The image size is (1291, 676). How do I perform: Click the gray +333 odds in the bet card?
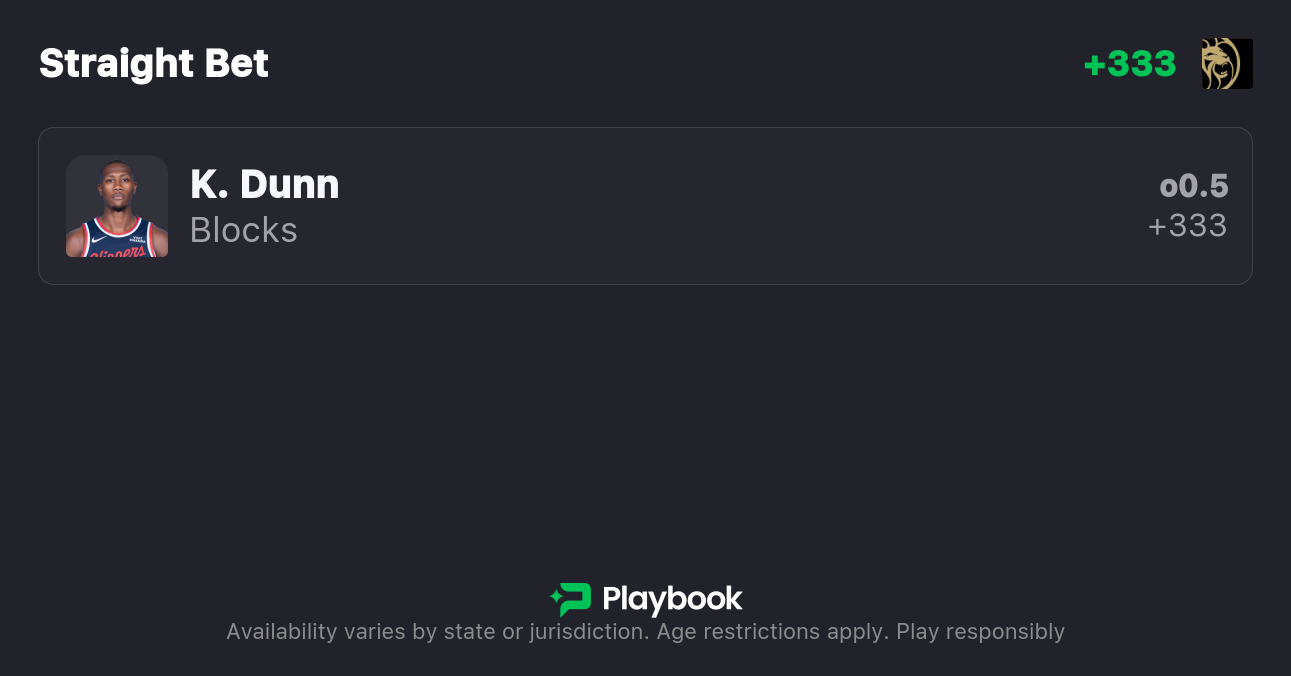coord(1187,226)
